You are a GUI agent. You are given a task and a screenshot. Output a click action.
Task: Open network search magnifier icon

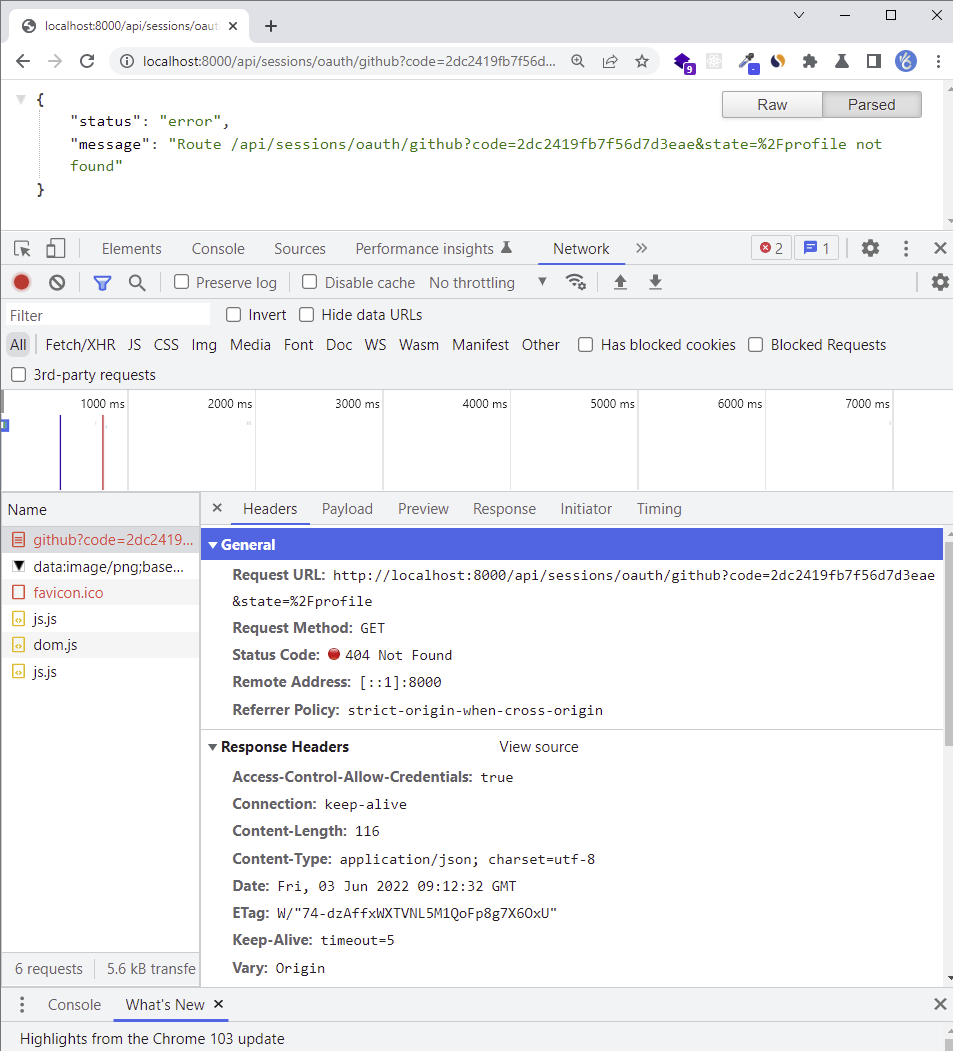pyautogui.click(x=137, y=283)
